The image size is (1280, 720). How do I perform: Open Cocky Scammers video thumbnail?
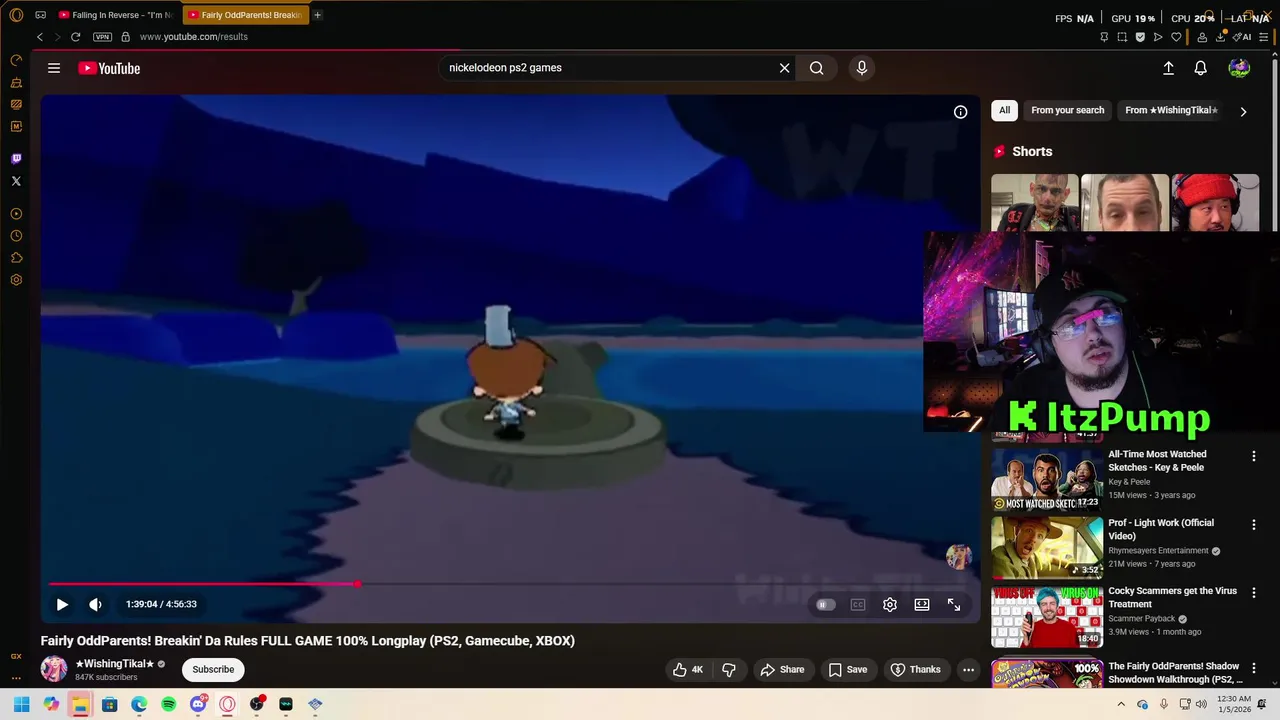tap(1046, 616)
